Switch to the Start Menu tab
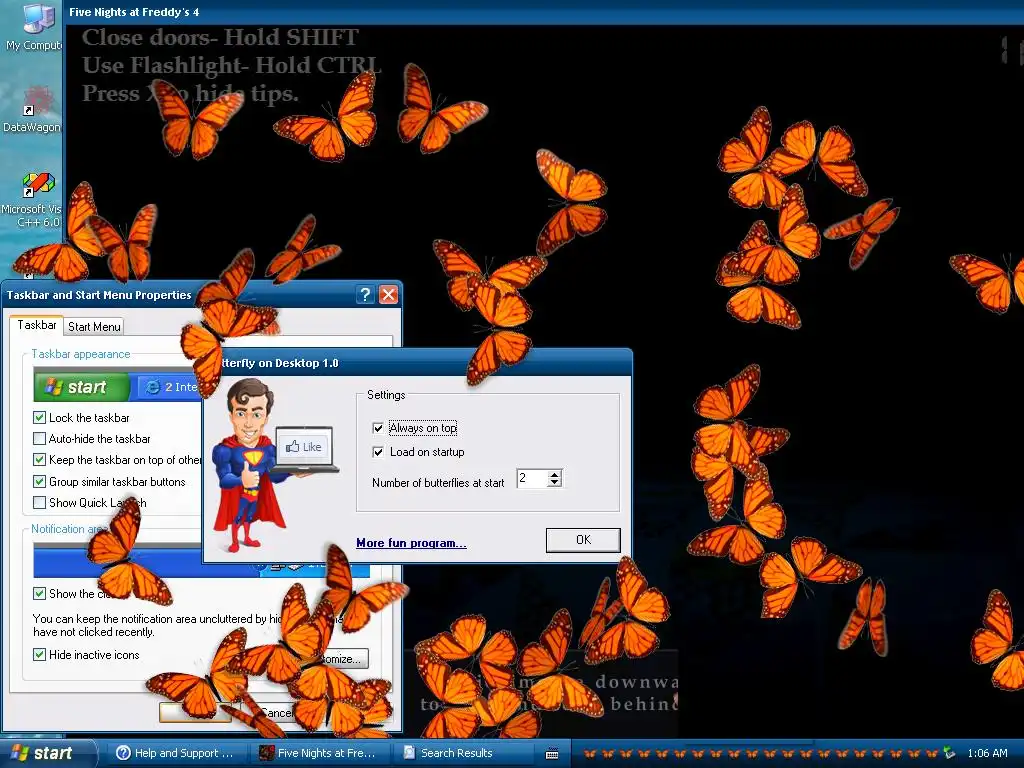Image resolution: width=1024 pixels, height=768 pixels. pos(94,327)
